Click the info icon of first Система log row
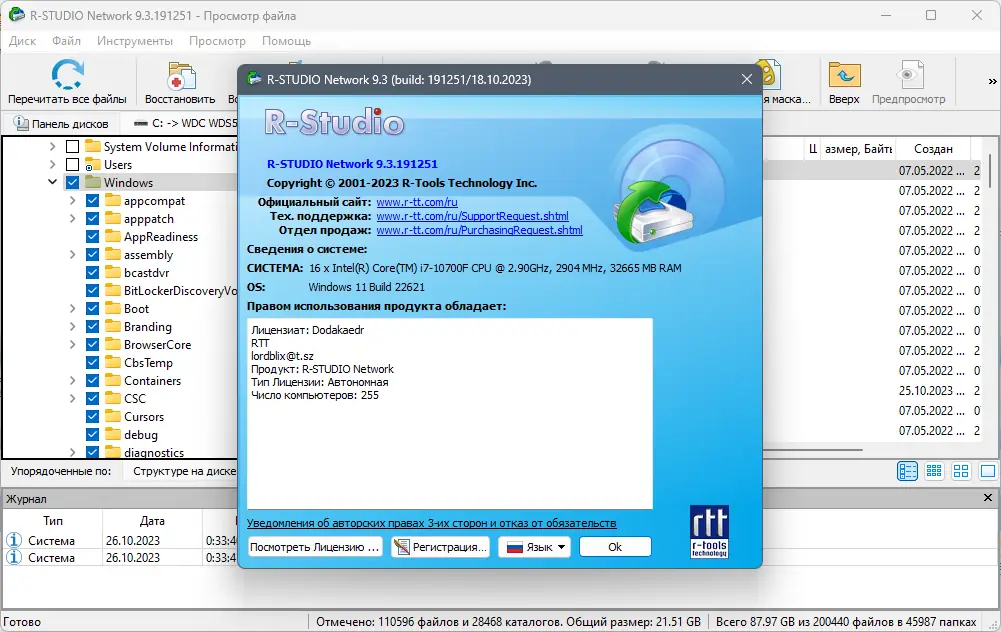Screen dimensions: 1001x632 [14, 540]
